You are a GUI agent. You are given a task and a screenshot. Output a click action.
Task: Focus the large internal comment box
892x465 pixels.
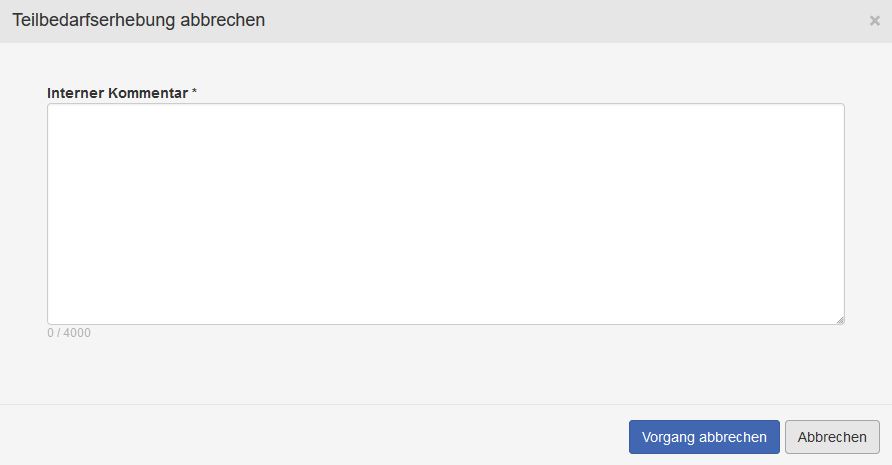(445, 213)
